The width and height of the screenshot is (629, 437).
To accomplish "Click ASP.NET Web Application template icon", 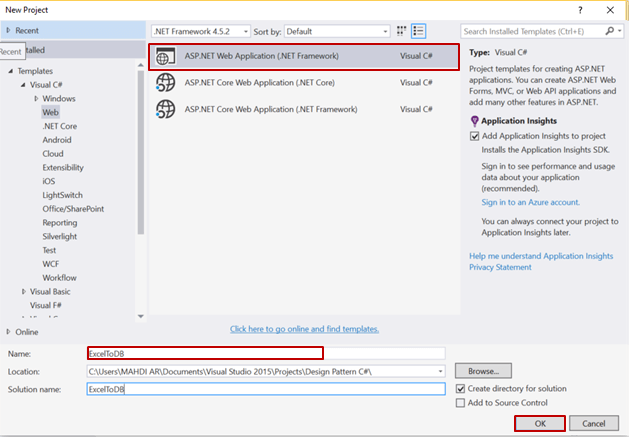I will (x=166, y=56).
